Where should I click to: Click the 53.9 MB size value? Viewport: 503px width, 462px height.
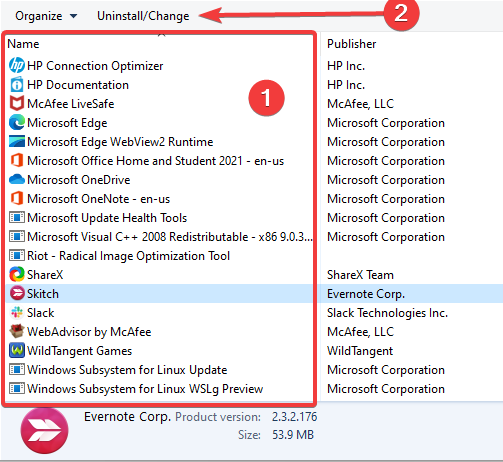click(293, 435)
